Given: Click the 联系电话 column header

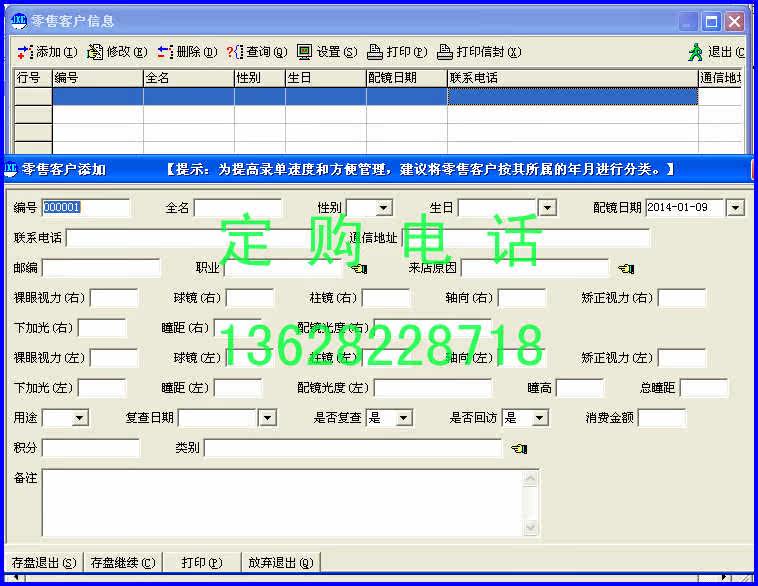Looking at the screenshot, I should 573,78.
